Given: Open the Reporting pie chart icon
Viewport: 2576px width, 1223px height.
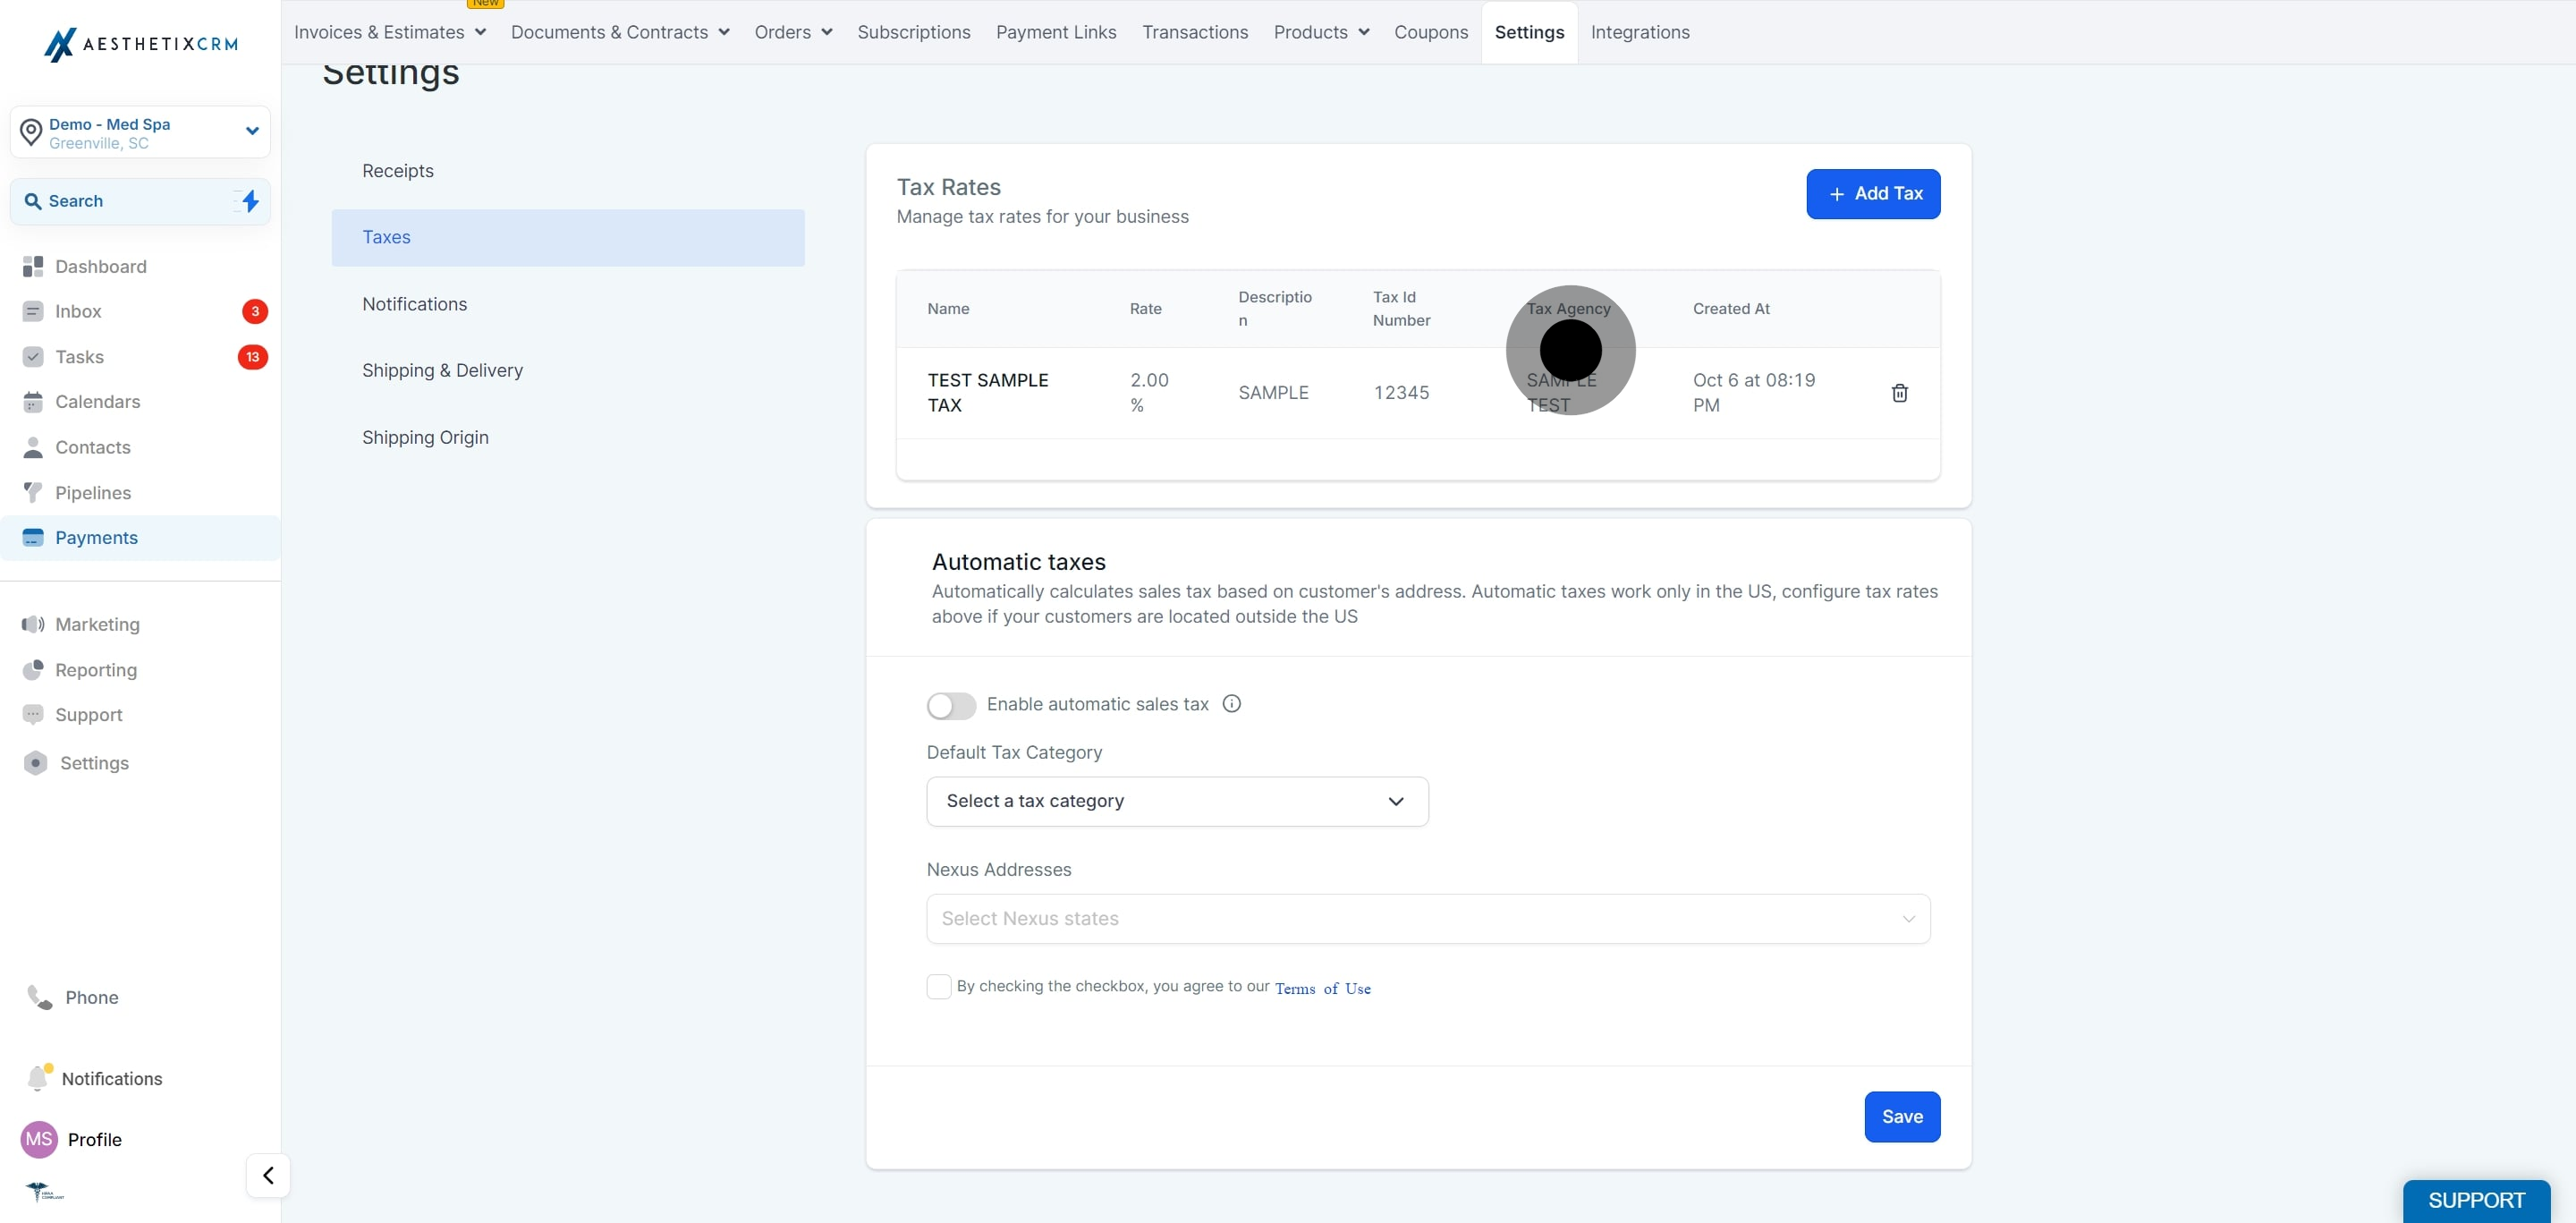Looking at the screenshot, I should tap(33, 670).
